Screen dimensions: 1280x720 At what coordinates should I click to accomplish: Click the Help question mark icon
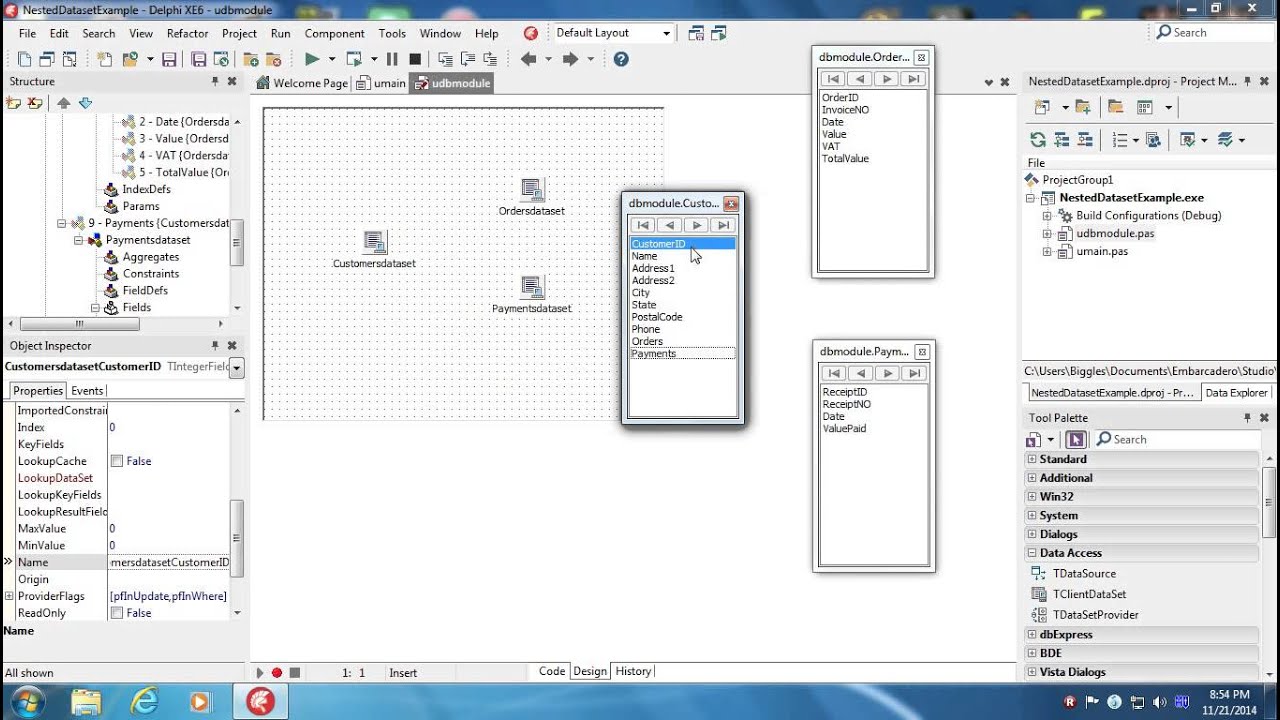point(621,59)
